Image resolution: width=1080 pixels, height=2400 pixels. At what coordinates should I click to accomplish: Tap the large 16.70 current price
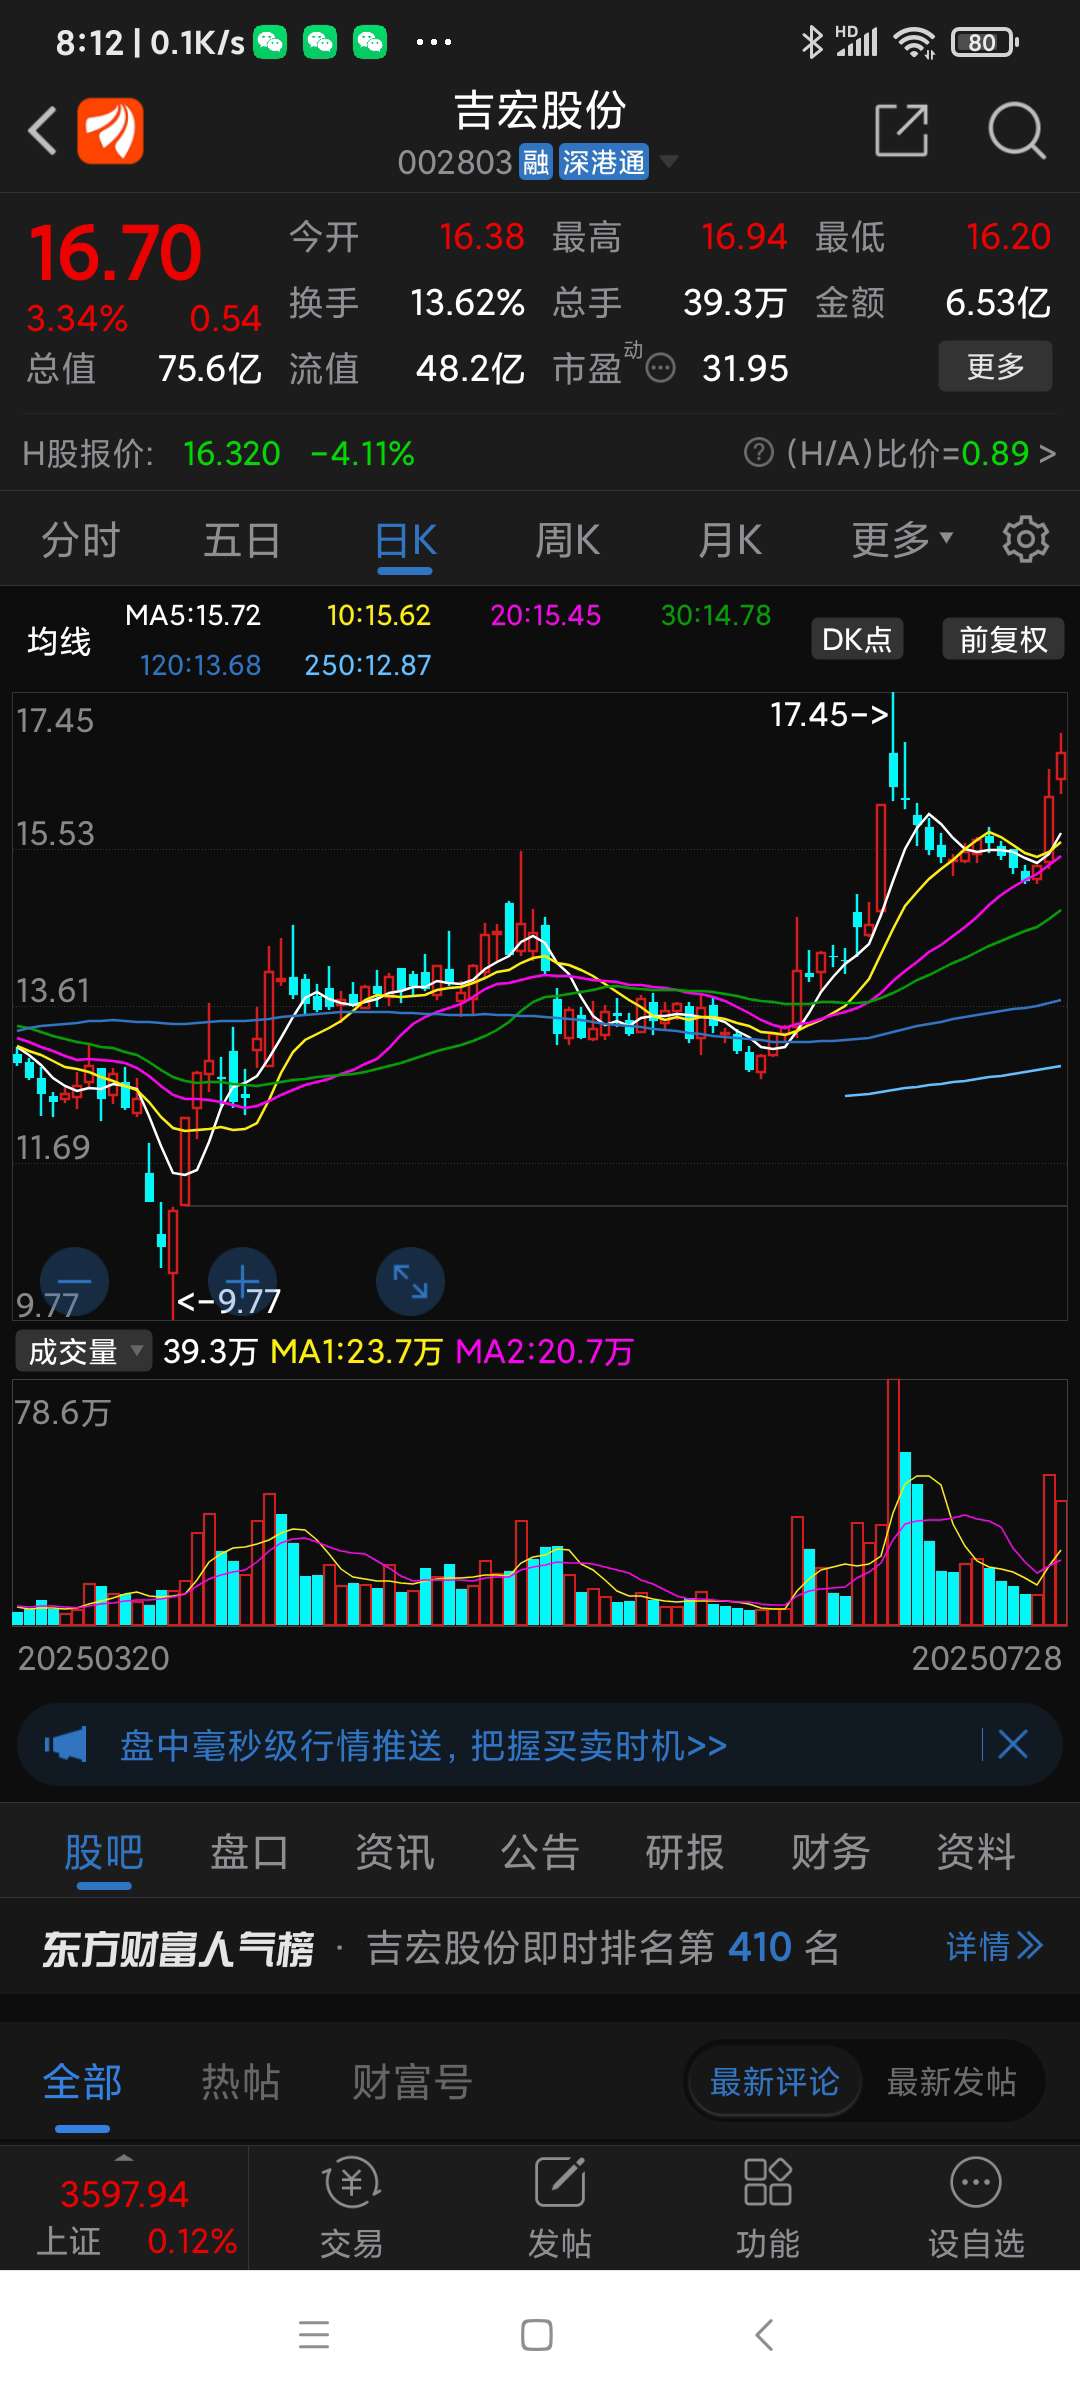click(115, 252)
